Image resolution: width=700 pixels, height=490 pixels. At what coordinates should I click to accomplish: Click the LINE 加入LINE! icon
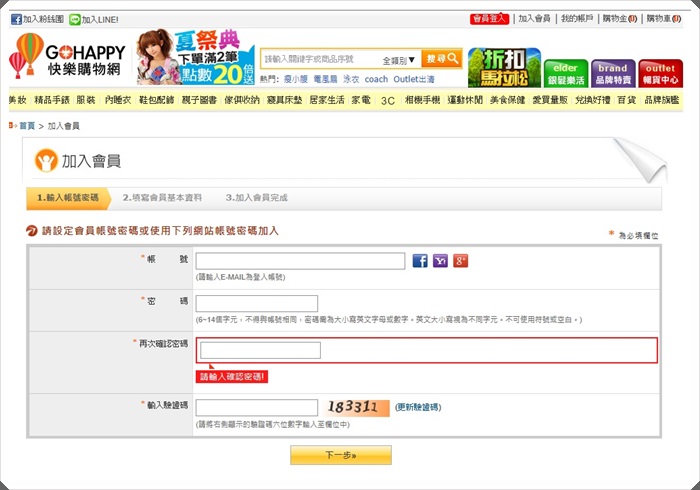pyautogui.click(x=75, y=19)
